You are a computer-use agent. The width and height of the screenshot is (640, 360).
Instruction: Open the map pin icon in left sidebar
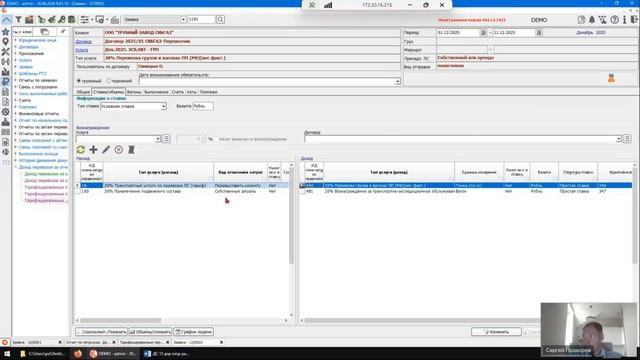click(x=5, y=42)
